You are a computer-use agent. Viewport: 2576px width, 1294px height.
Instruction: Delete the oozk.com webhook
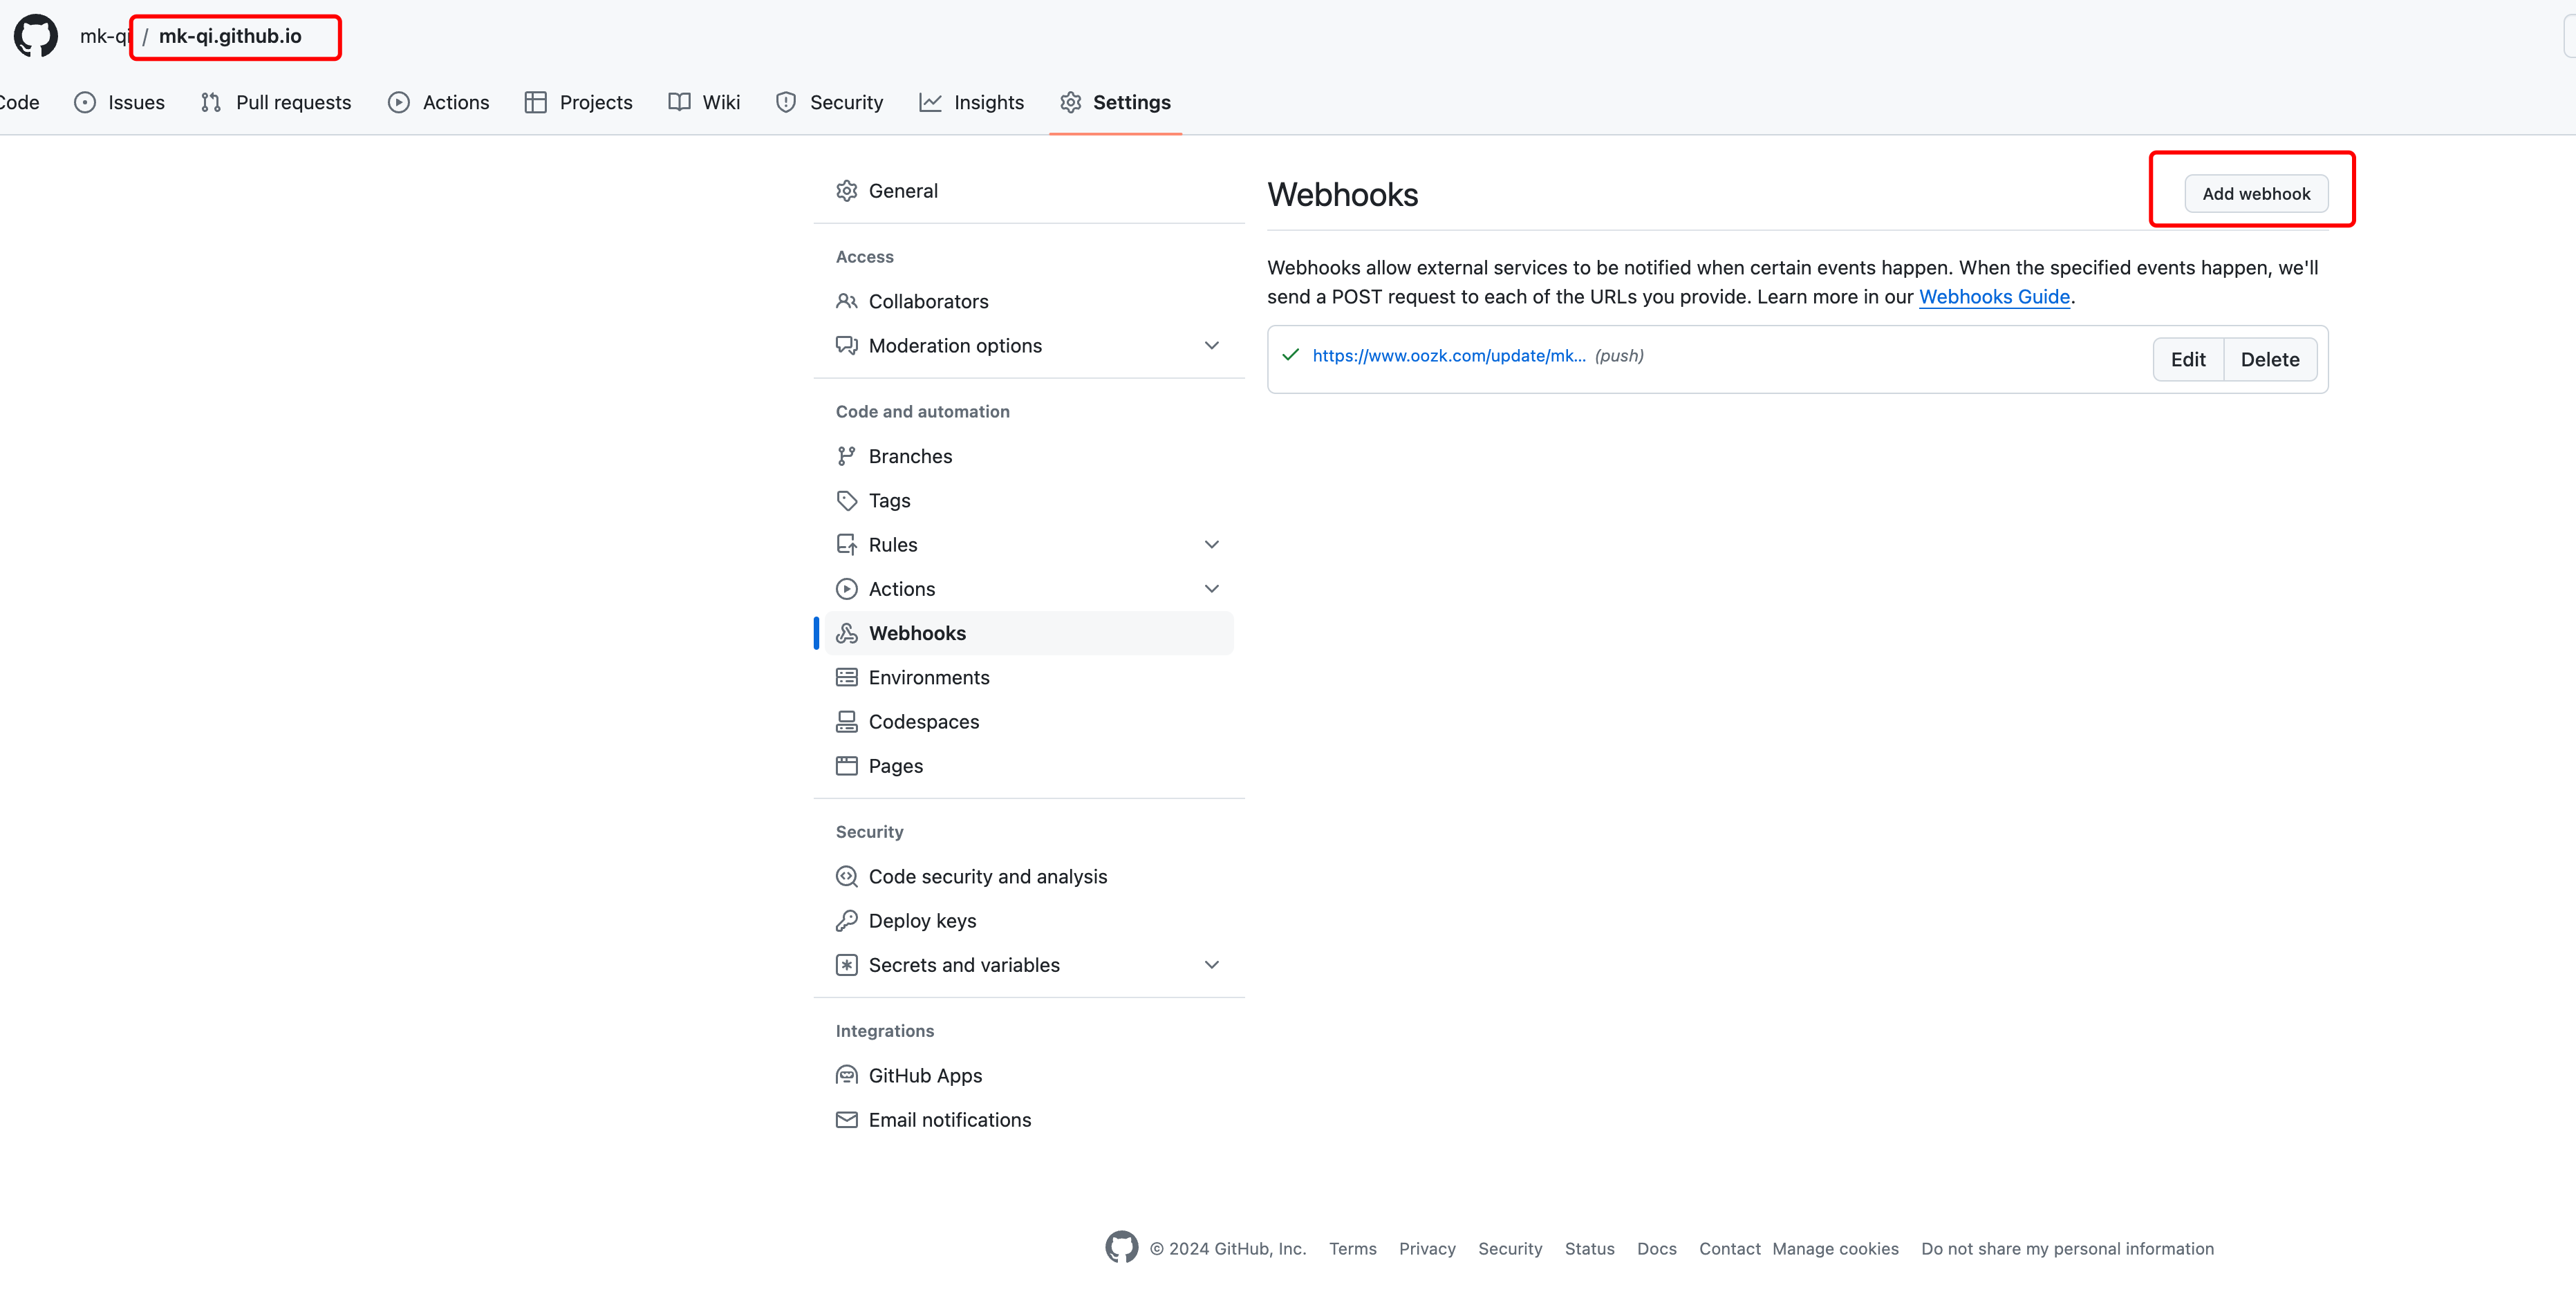click(x=2269, y=359)
